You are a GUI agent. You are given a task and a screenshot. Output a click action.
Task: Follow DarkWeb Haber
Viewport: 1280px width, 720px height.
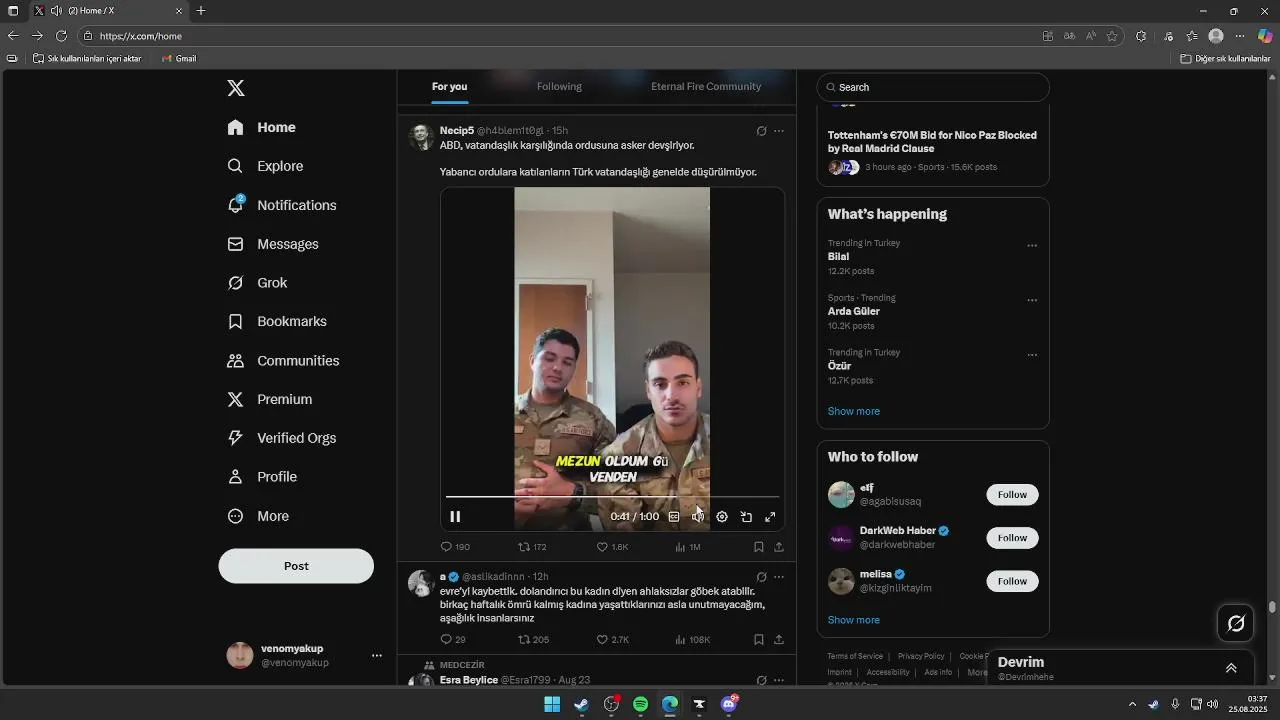[x=1012, y=538]
